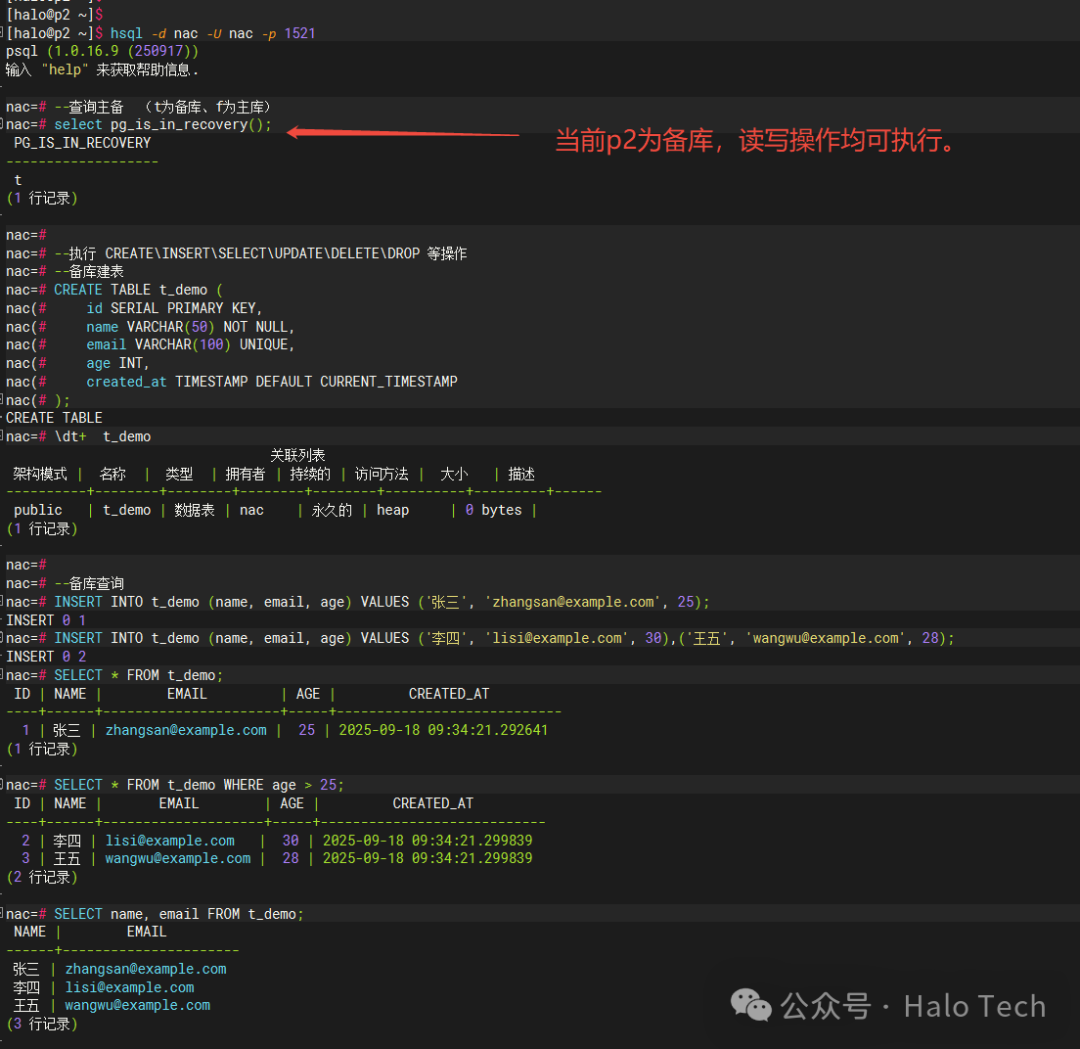The image size is (1080, 1049).
Task: Click the "created_at TIMESTAMP DEFAULT CURRENT_TIMESTAMP" line
Action: [x=271, y=382]
